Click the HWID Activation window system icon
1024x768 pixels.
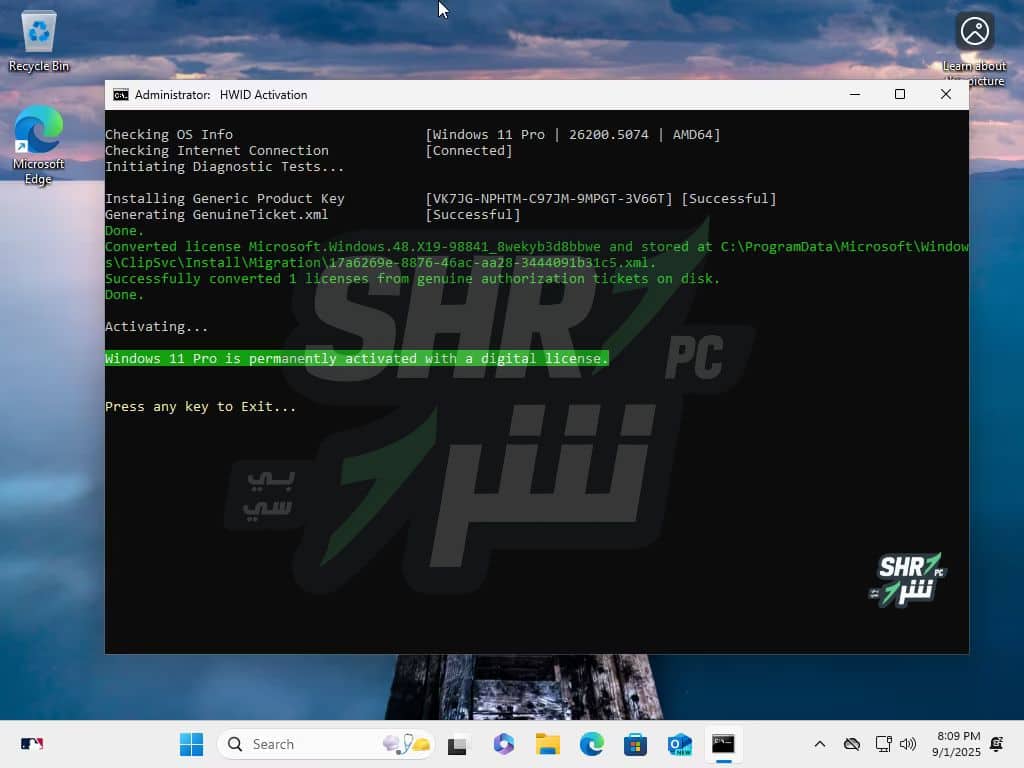tap(120, 95)
